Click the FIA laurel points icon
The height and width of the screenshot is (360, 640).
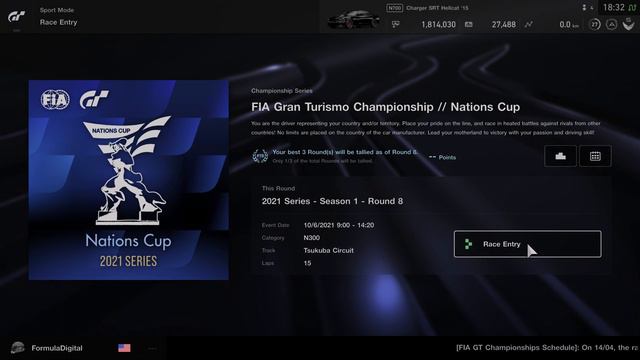point(260,156)
